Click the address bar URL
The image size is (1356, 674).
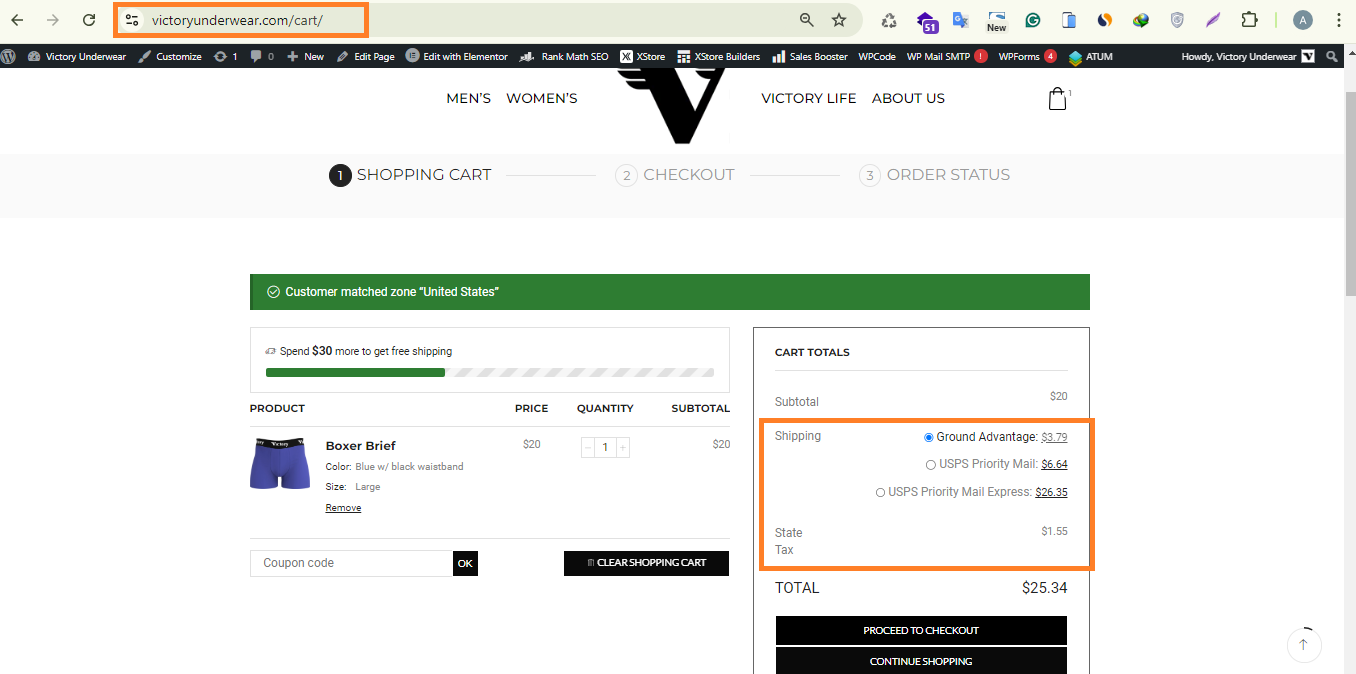[x=237, y=20]
